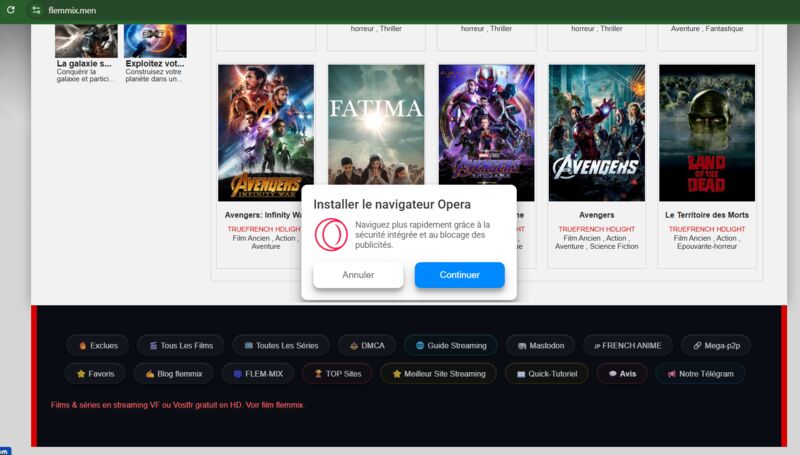Click "Aventure , Science Fiction" genre text
The image size is (800, 455).
(596, 246)
